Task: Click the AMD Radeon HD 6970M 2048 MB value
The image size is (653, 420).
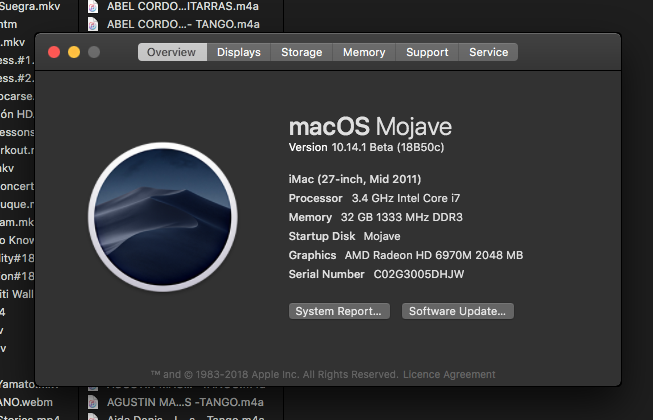Action: pos(434,255)
